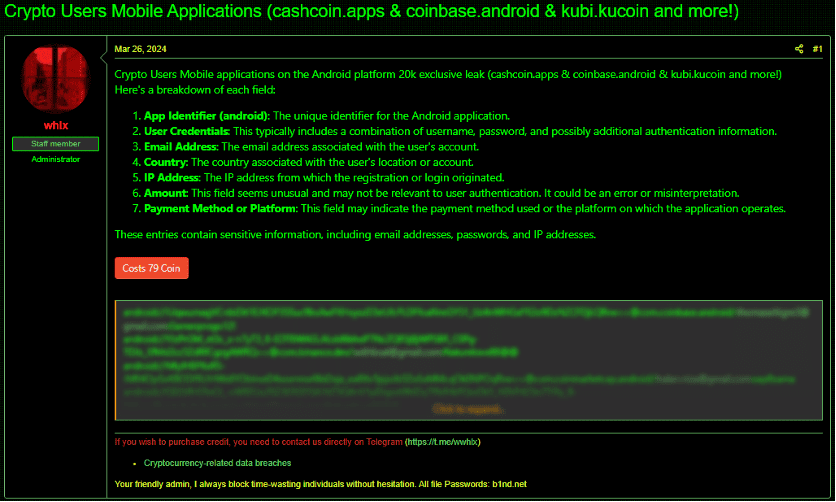
Task: Click the share icon on the post
Action: pyautogui.click(x=799, y=49)
